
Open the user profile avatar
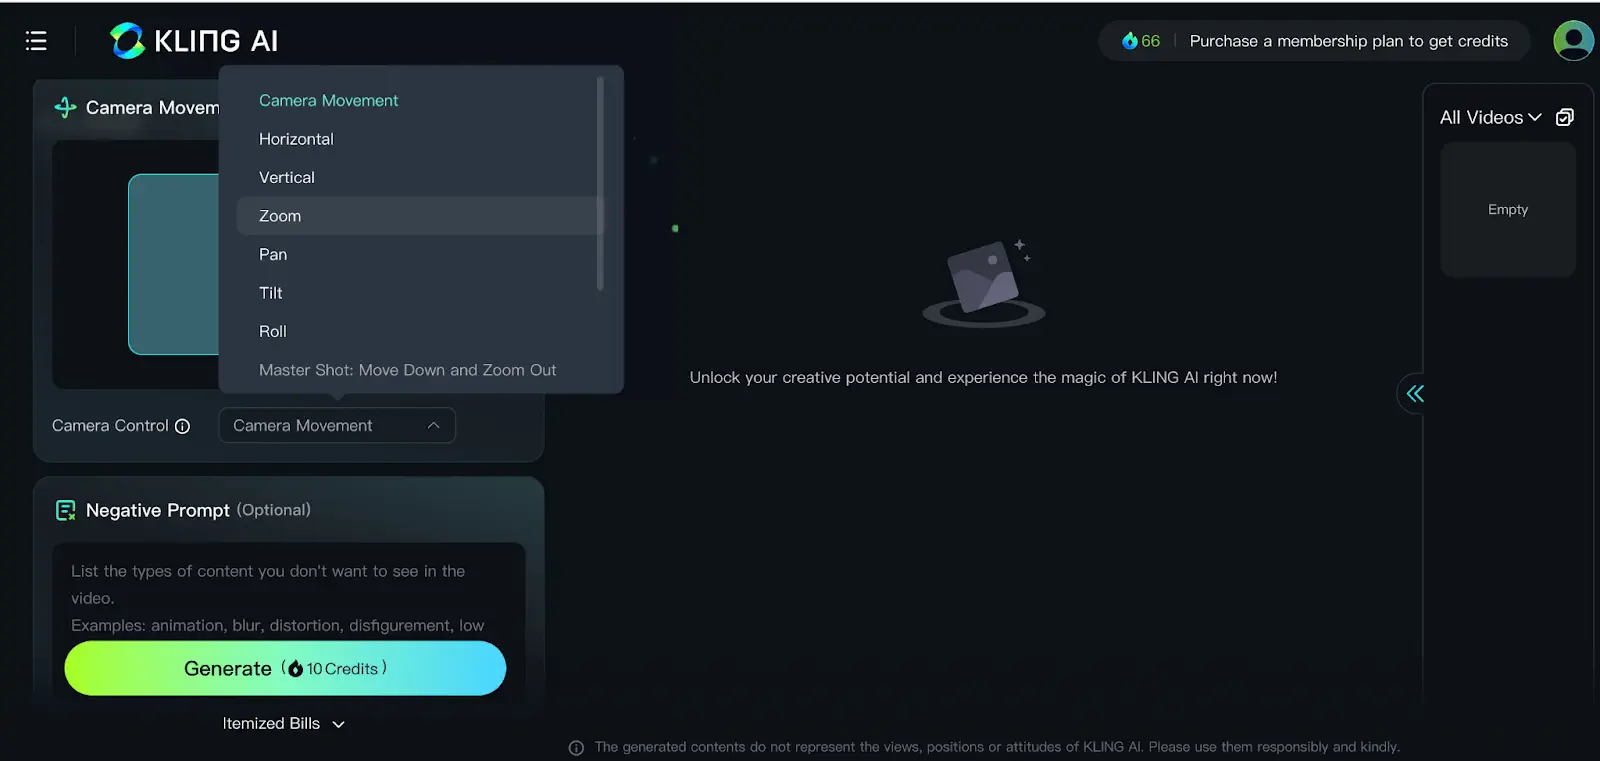pyautogui.click(x=1573, y=41)
